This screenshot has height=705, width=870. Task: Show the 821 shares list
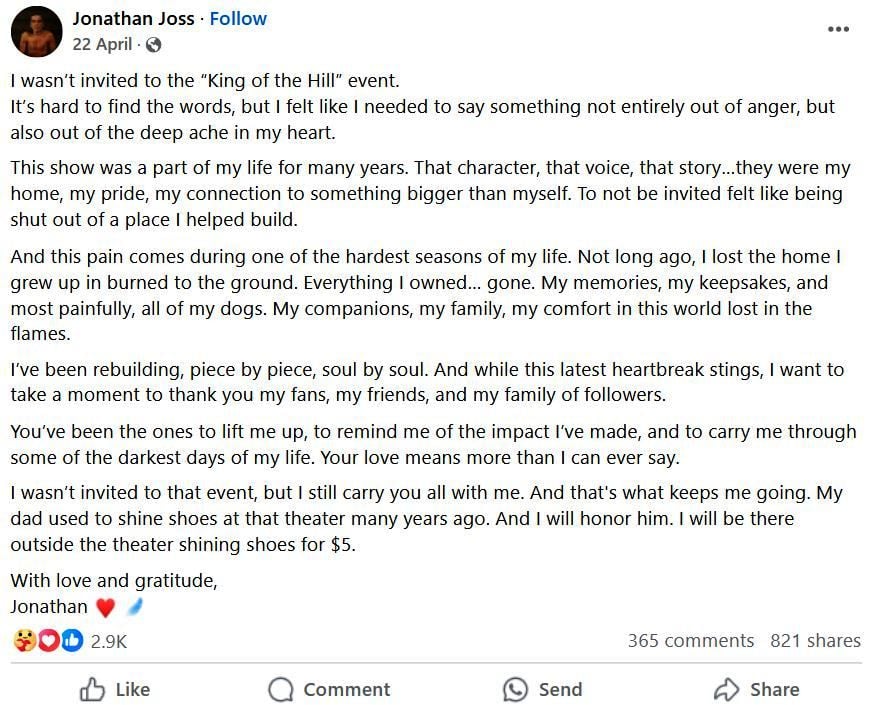tap(815, 641)
